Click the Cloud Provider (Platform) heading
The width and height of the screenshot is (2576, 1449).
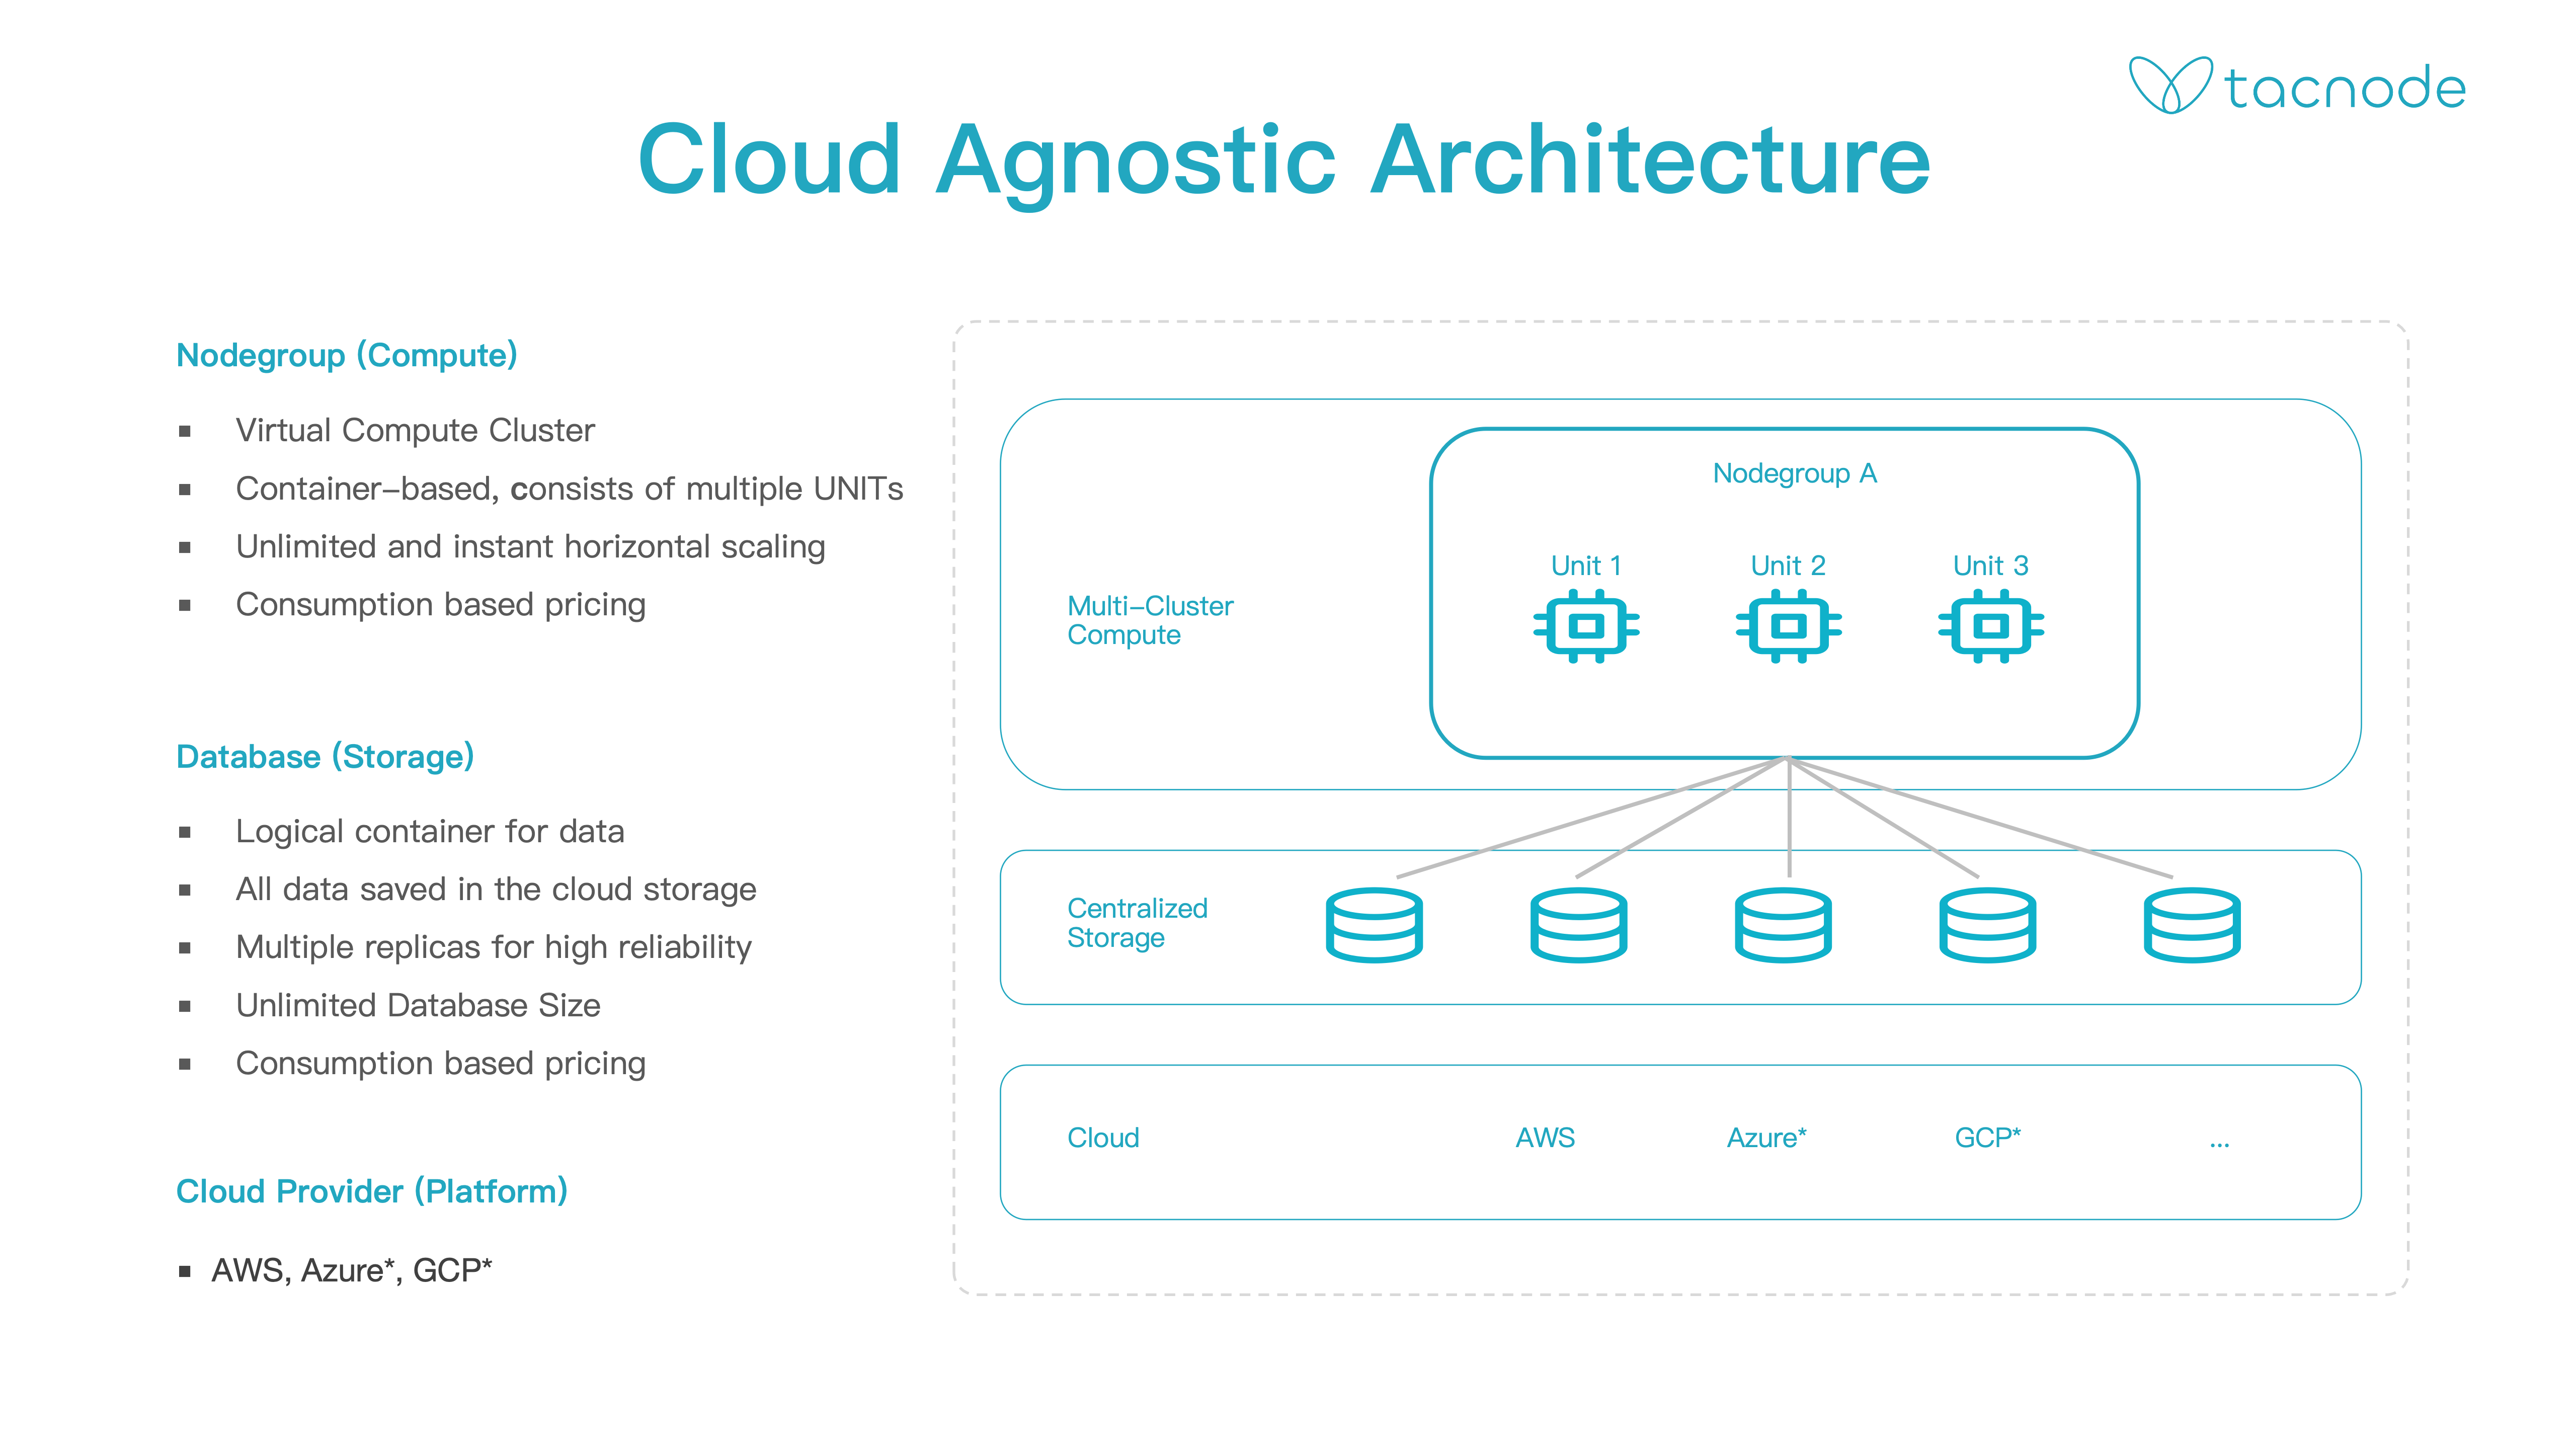pyautogui.click(x=372, y=1192)
